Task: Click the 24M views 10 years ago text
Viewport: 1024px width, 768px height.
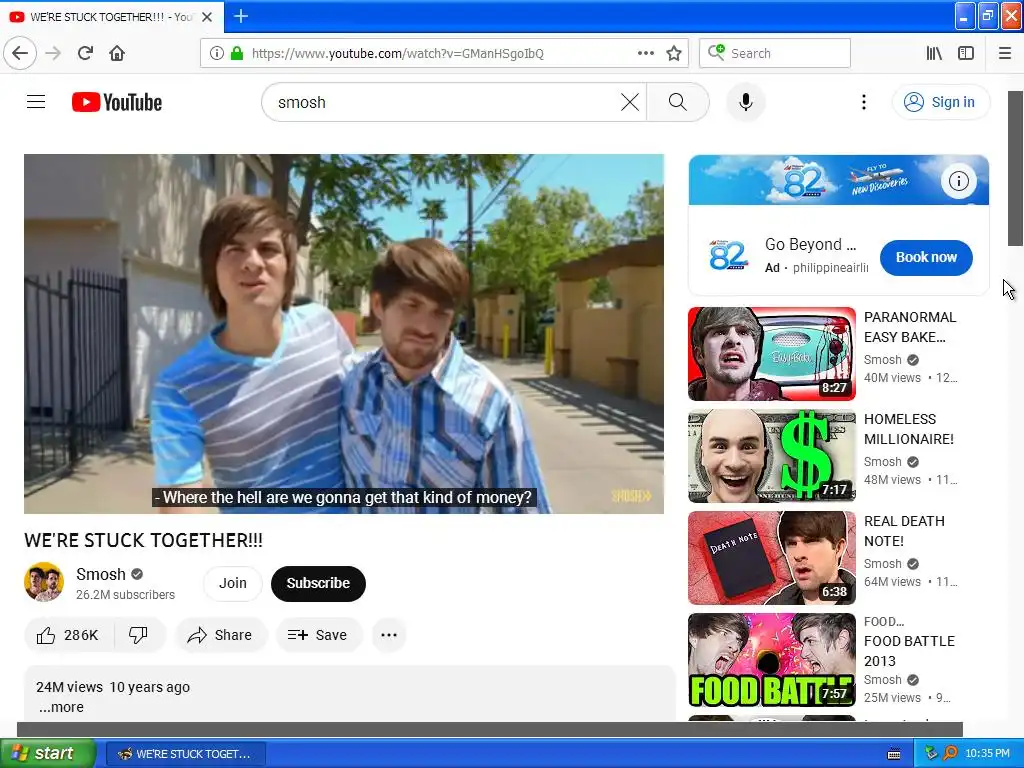Action: point(113,687)
